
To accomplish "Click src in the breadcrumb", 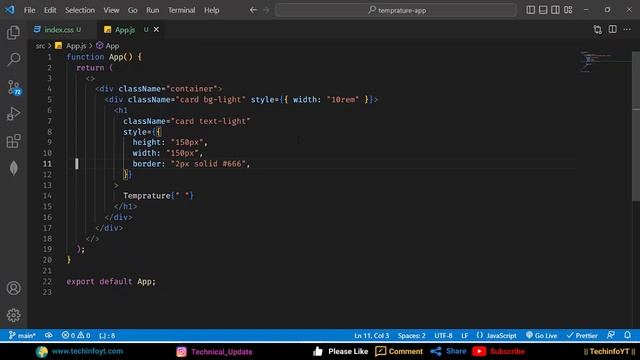I will click(x=40, y=46).
